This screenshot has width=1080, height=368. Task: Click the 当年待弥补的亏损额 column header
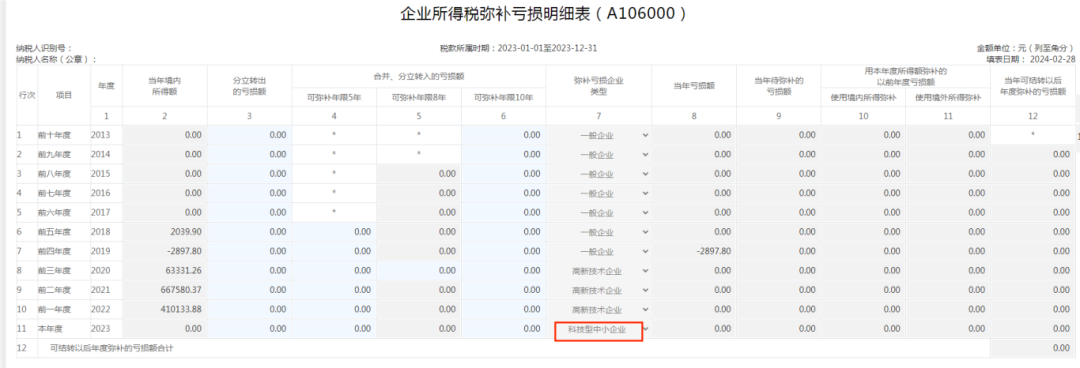point(779,85)
